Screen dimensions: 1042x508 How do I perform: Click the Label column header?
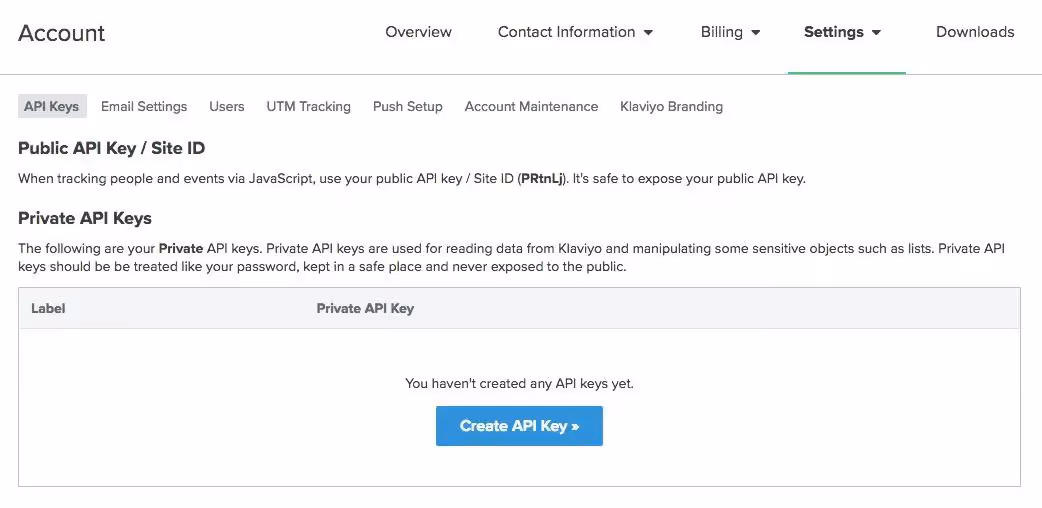[x=48, y=309]
